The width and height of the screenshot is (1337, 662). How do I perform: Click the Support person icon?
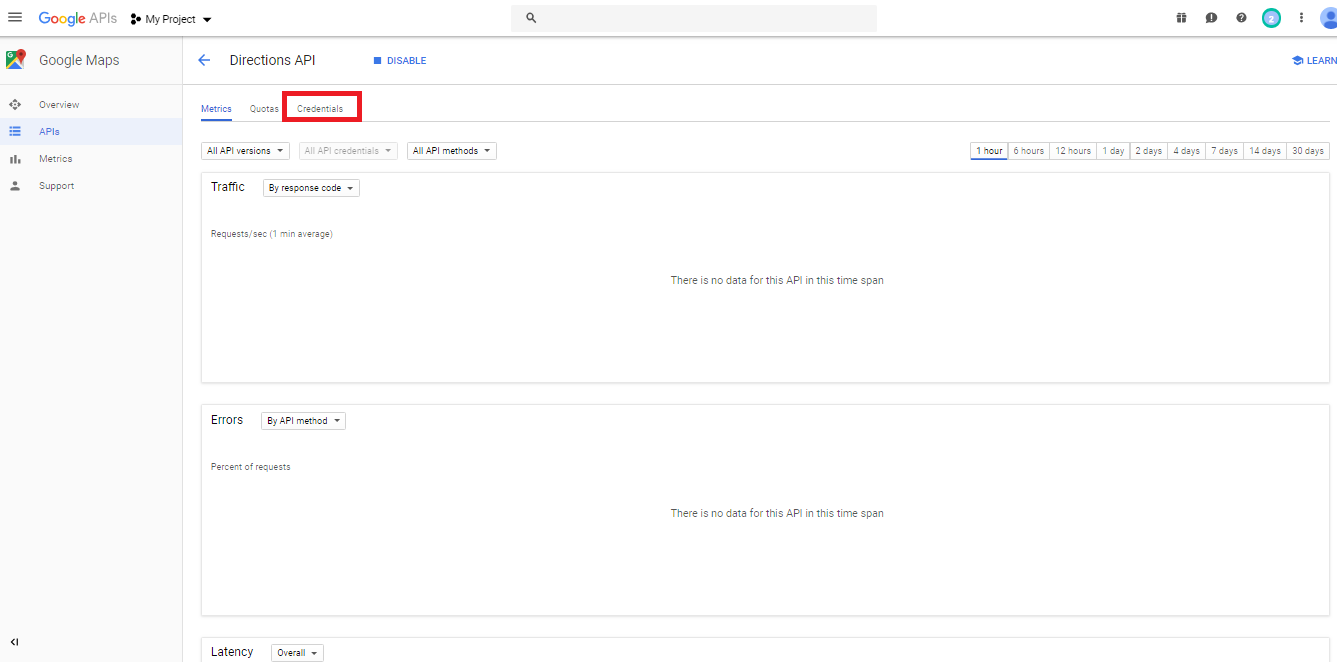15,186
